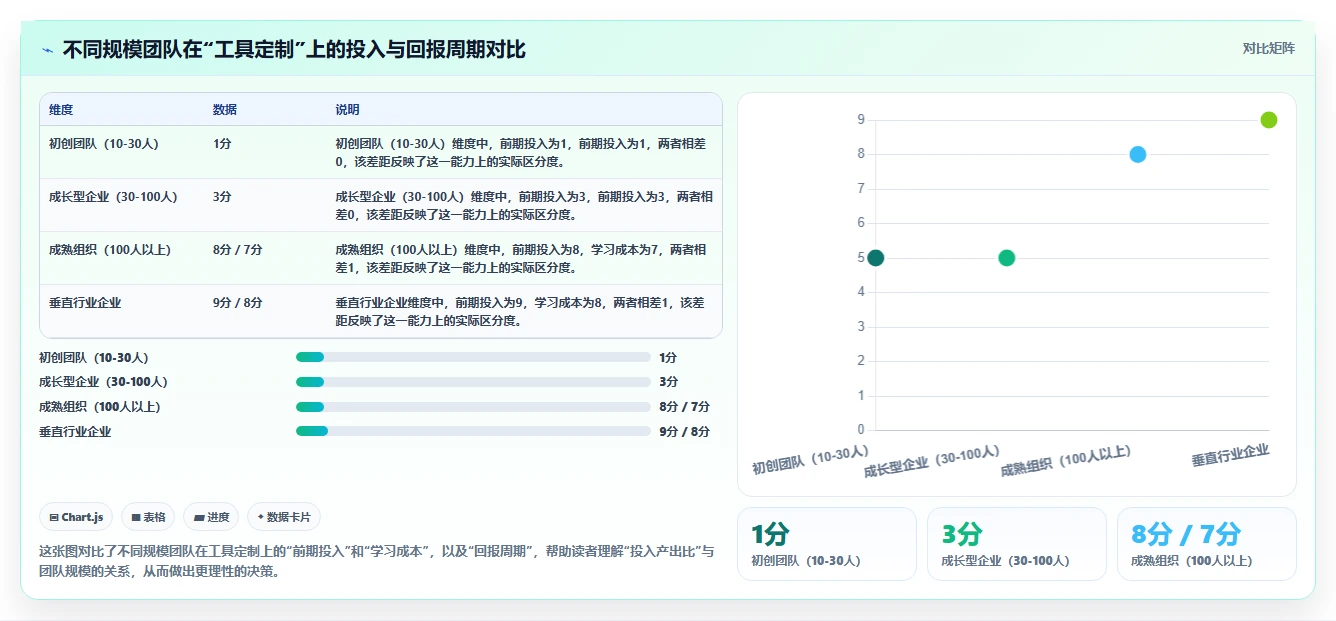The image size is (1336, 621).
Task: Click the description paragraph below the tags
Action: point(376,561)
